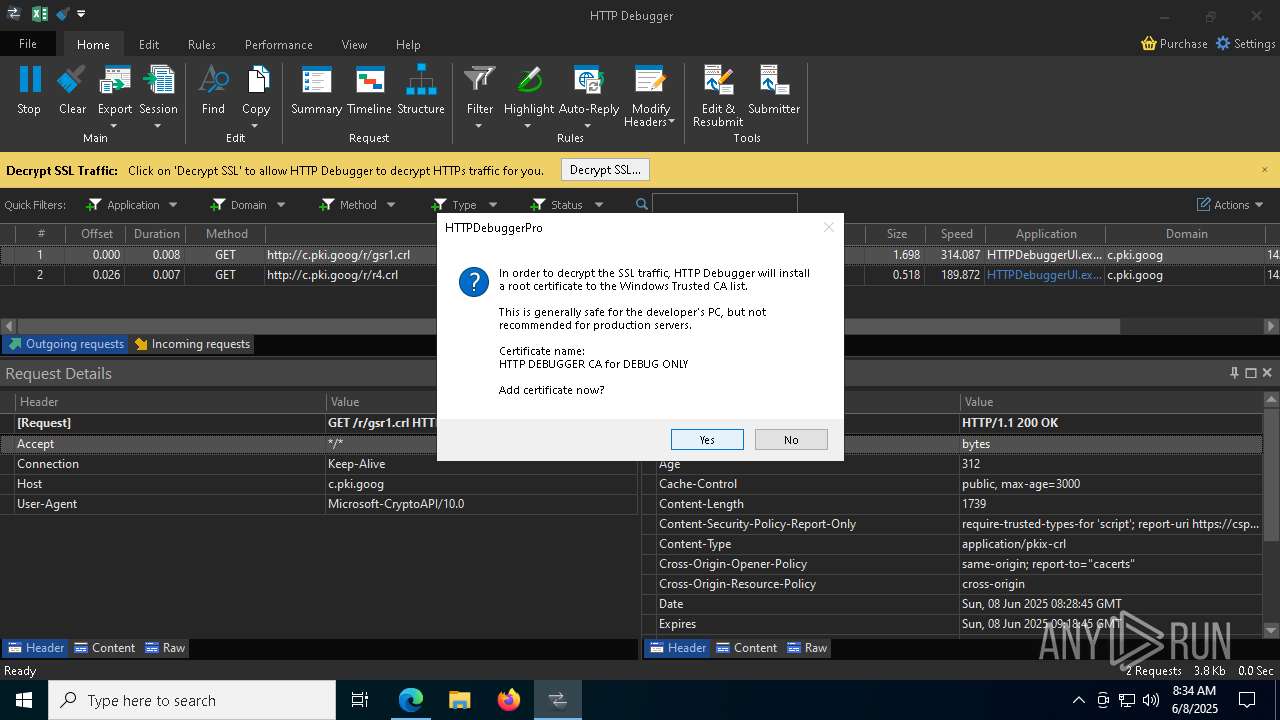This screenshot has width=1280, height=720.
Task: Close the Request Details panel
Action: [1267, 373]
